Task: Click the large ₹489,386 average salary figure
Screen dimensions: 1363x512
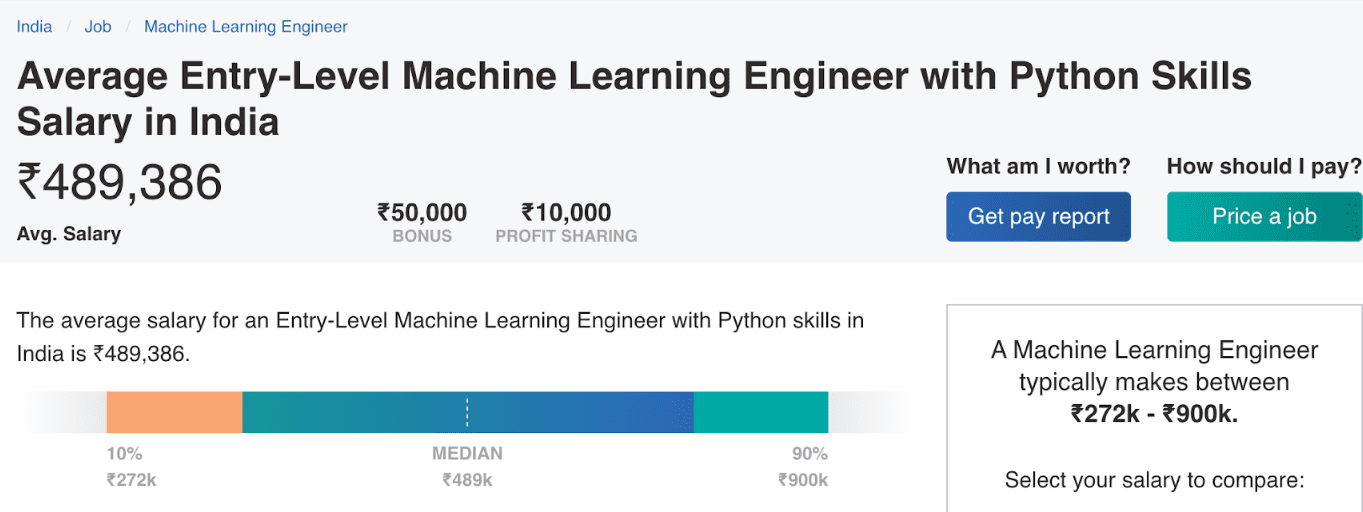Action: pos(120,183)
